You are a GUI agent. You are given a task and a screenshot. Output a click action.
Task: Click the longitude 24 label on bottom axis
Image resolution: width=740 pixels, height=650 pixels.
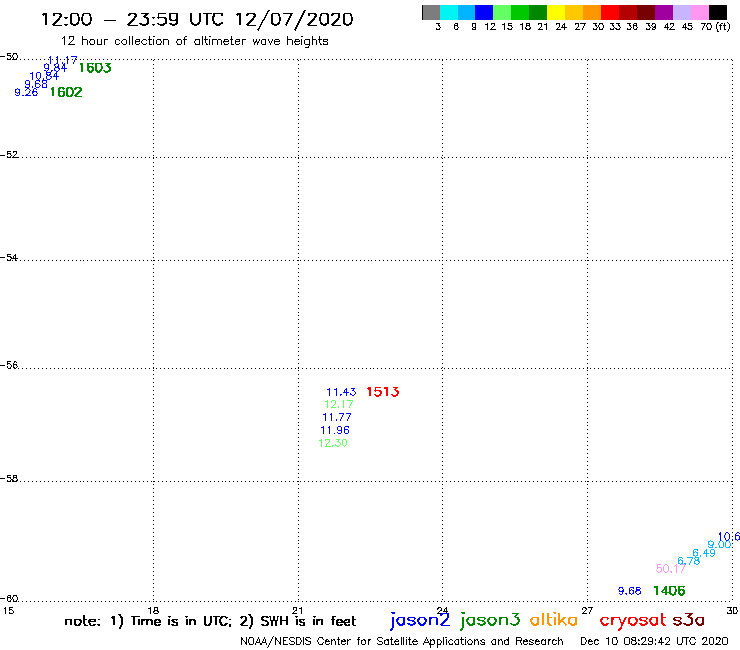click(442, 611)
